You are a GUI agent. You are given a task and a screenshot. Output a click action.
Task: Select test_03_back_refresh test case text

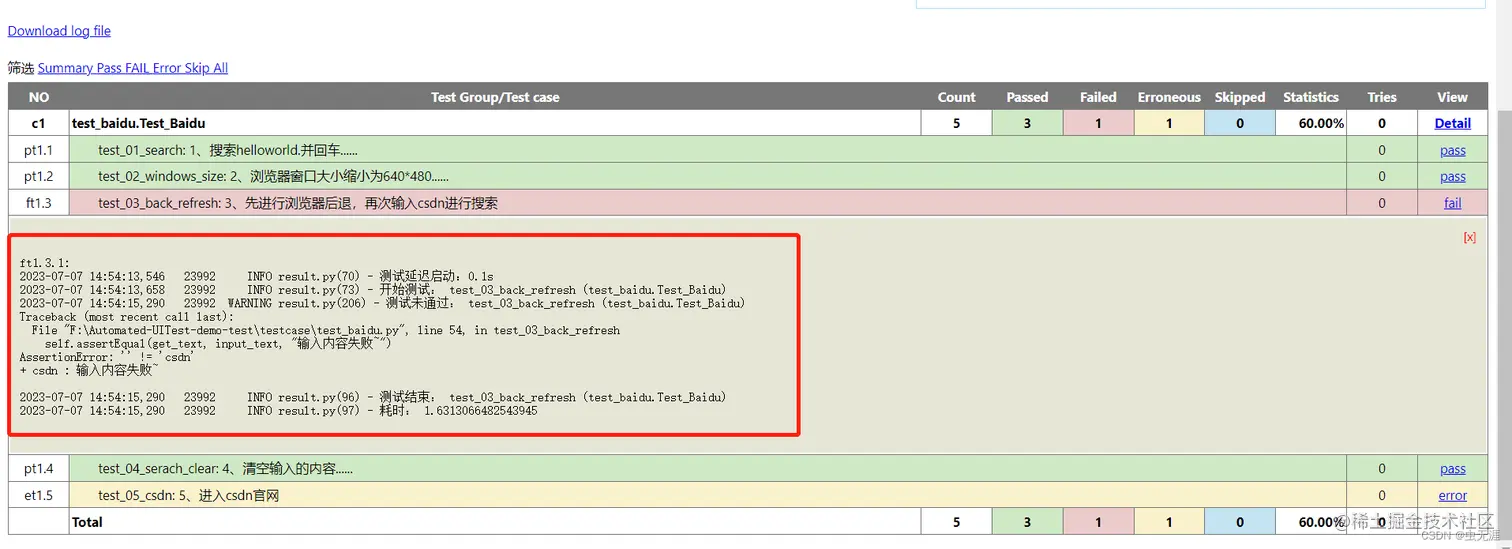pos(298,202)
